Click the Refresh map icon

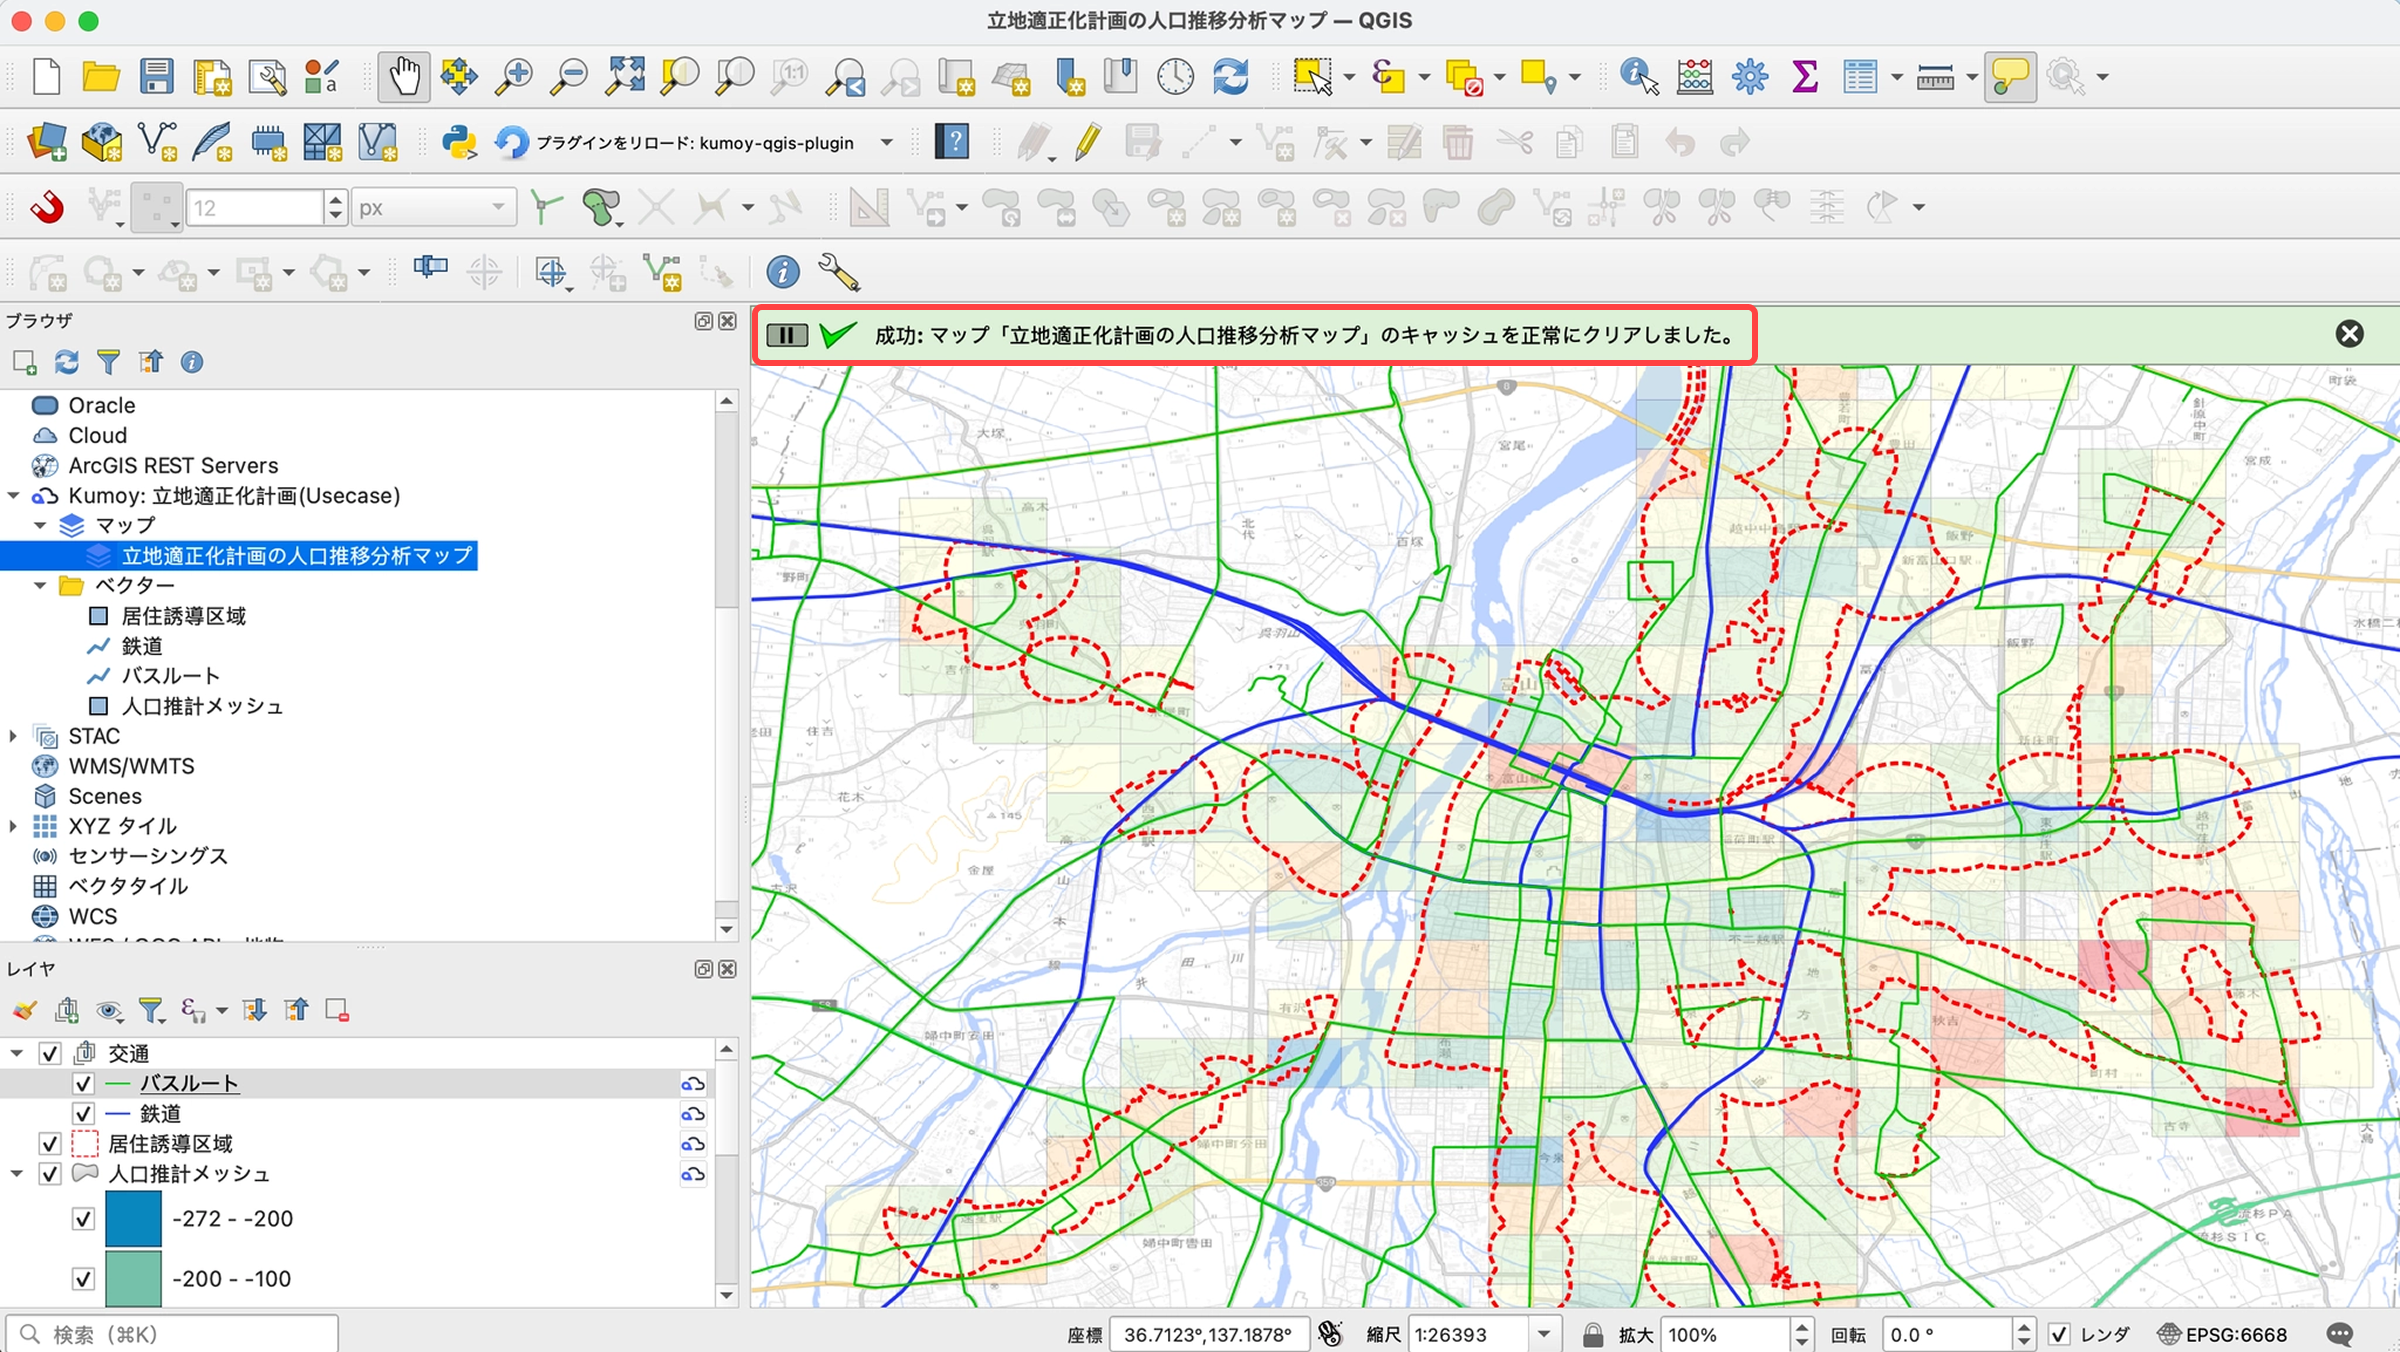(x=1230, y=76)
